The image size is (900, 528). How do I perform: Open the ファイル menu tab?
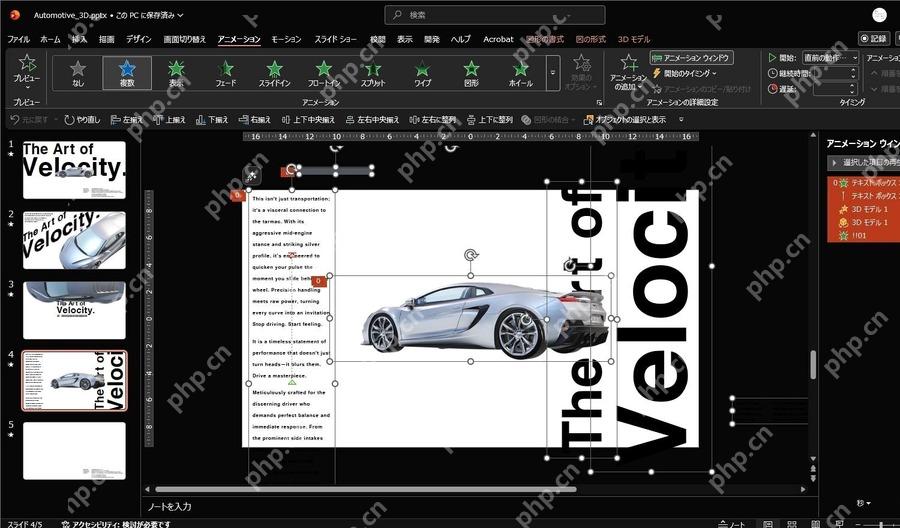(x=18, y=39)
